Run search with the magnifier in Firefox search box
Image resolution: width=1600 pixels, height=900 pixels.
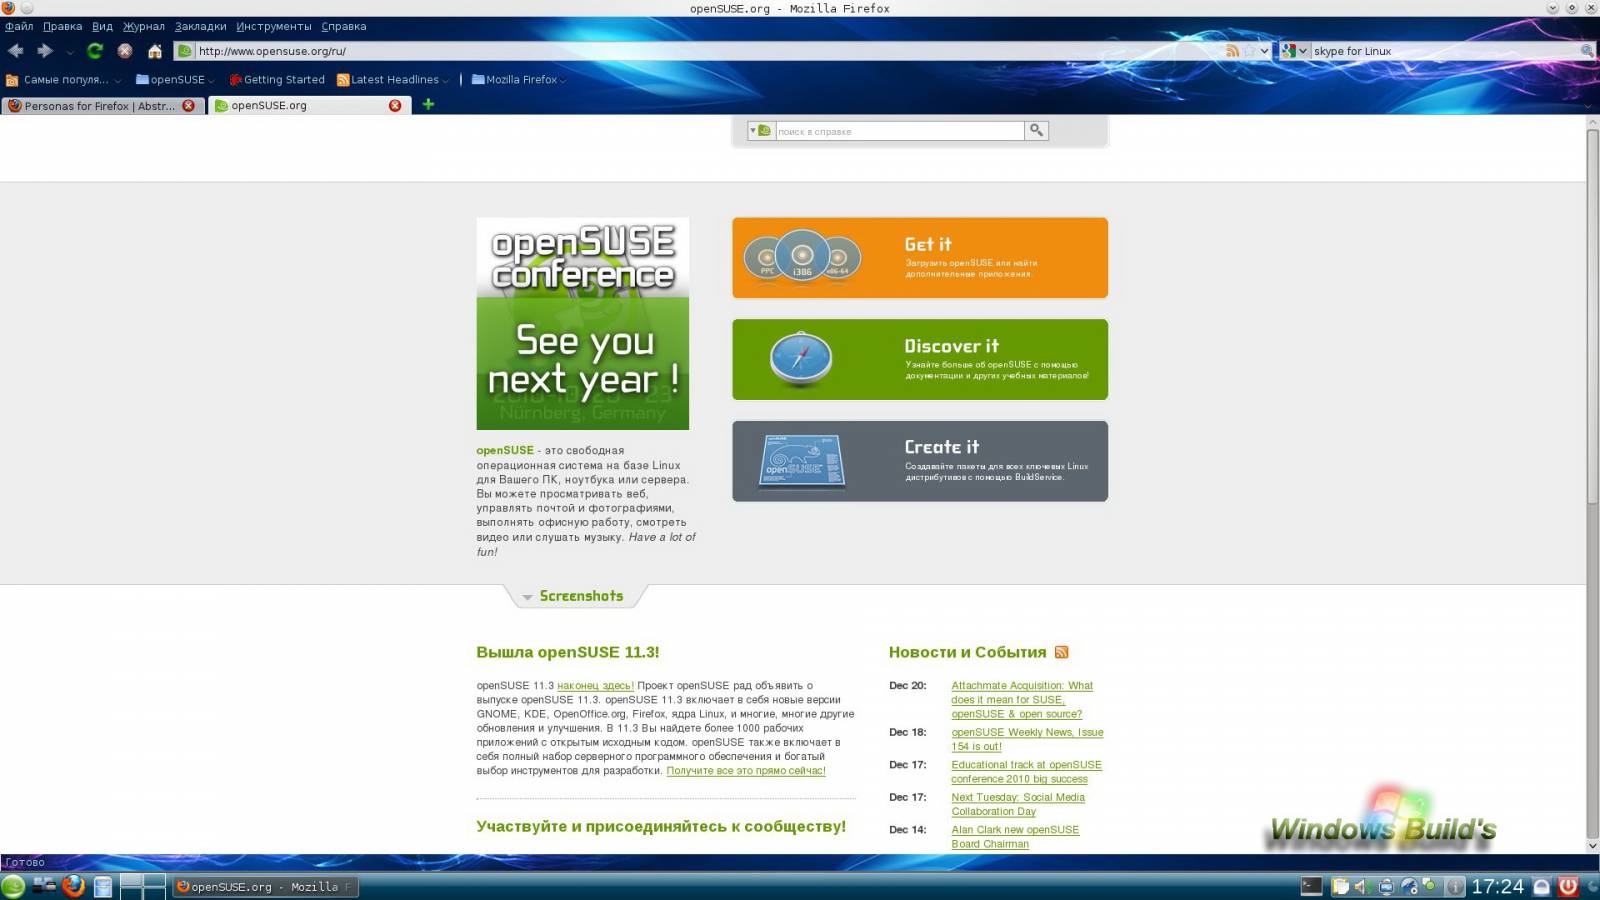pos(1586,51)
